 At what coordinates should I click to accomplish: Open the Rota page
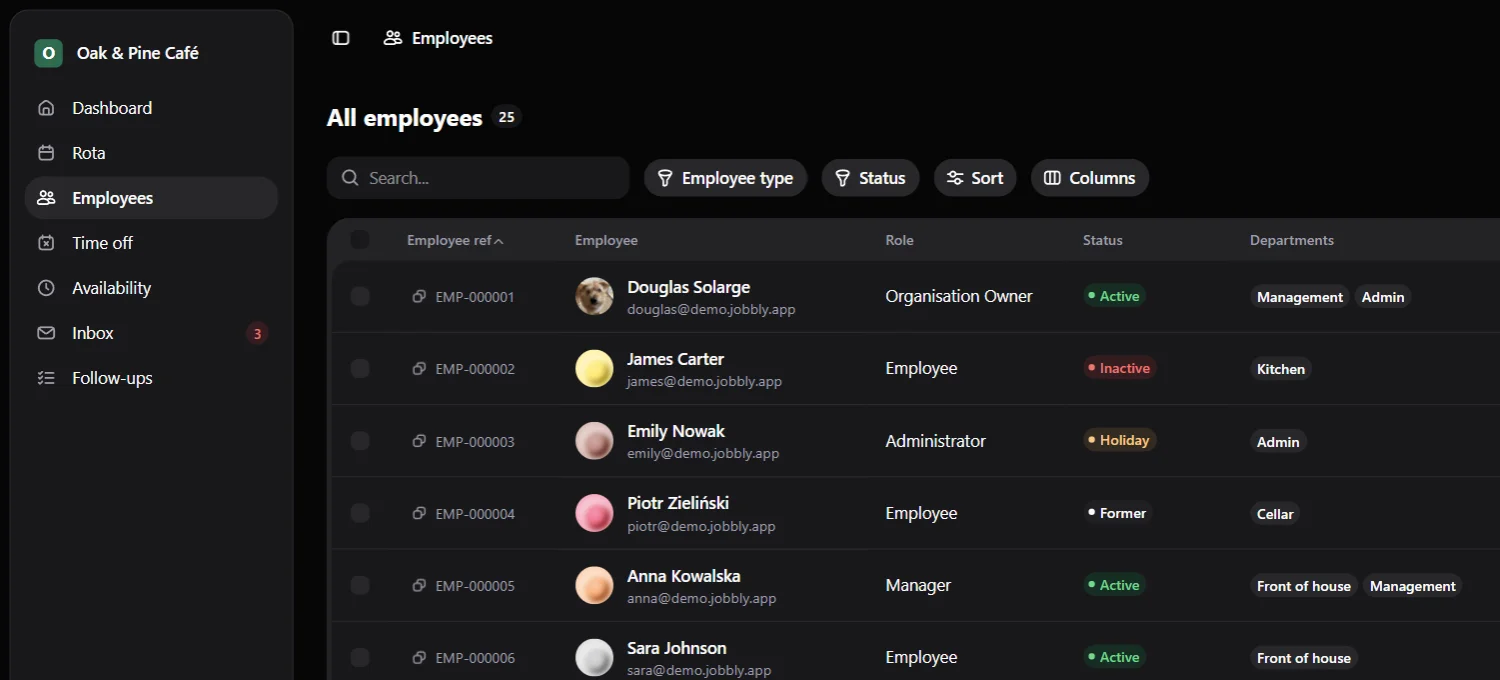coord(151,153)
